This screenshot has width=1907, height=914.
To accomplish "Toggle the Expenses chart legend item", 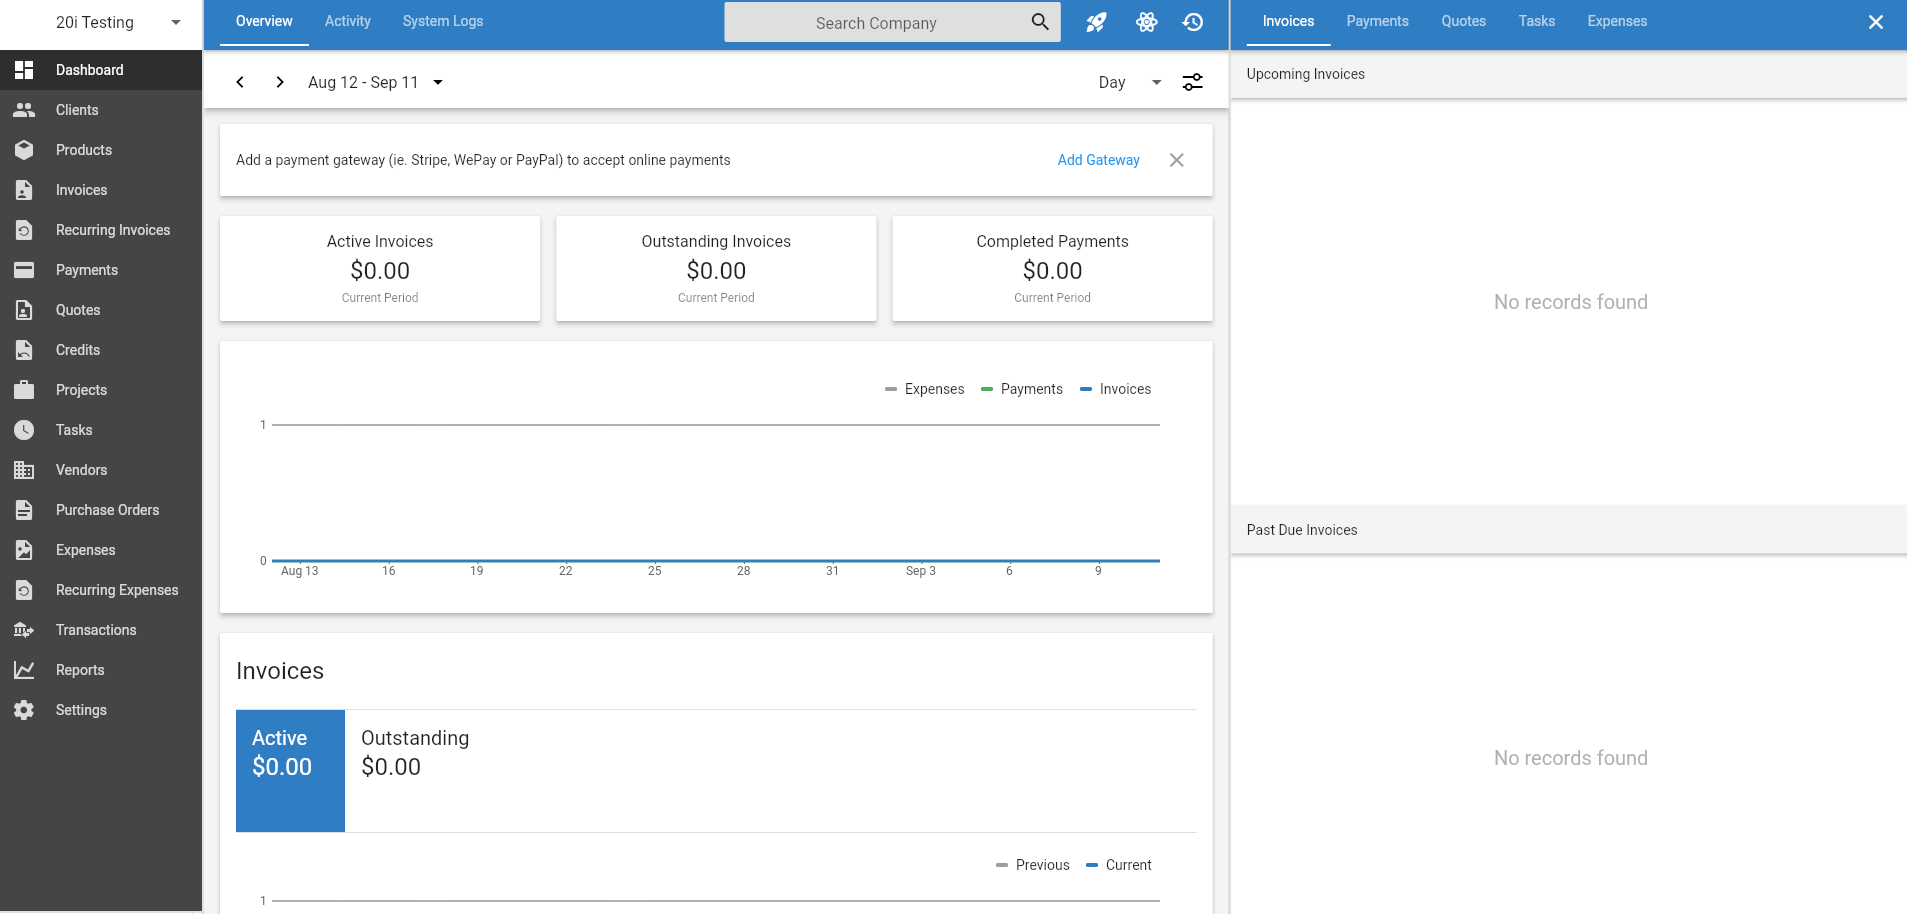I will click(x=925, y=389).
